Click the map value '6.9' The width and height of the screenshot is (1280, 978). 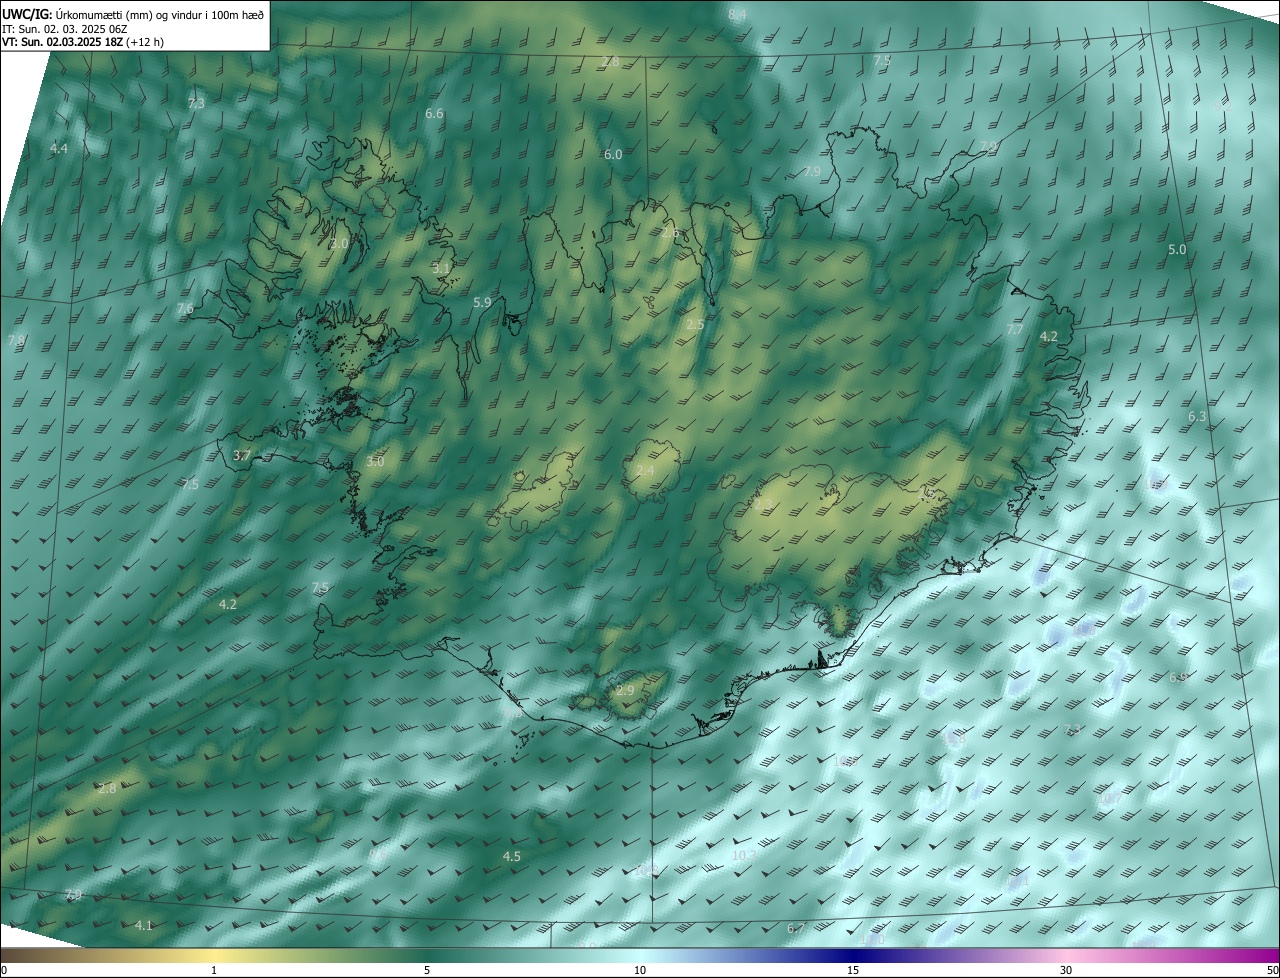coord(1178,678)
